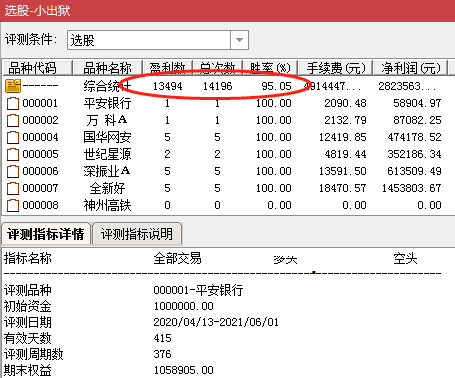The image size is (455, 378).
Task: Switch to 评测指标说明 tab
Action: [137, 234]
